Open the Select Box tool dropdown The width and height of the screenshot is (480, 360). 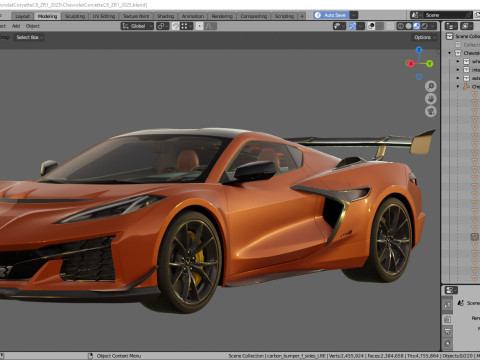(x=30, y=37)
